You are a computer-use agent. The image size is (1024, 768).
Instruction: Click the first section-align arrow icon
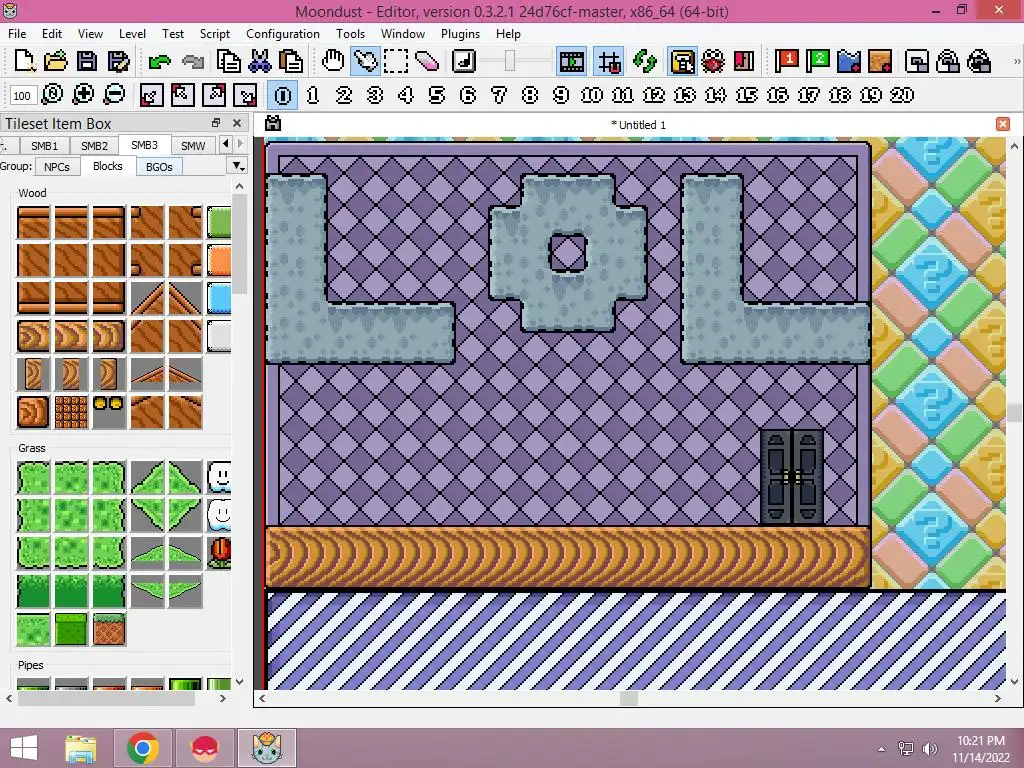[152, 95]
